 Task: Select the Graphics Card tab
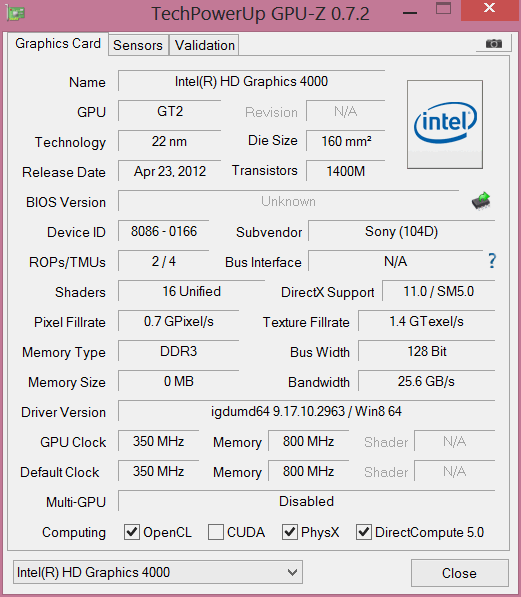[x=58, y=43]
